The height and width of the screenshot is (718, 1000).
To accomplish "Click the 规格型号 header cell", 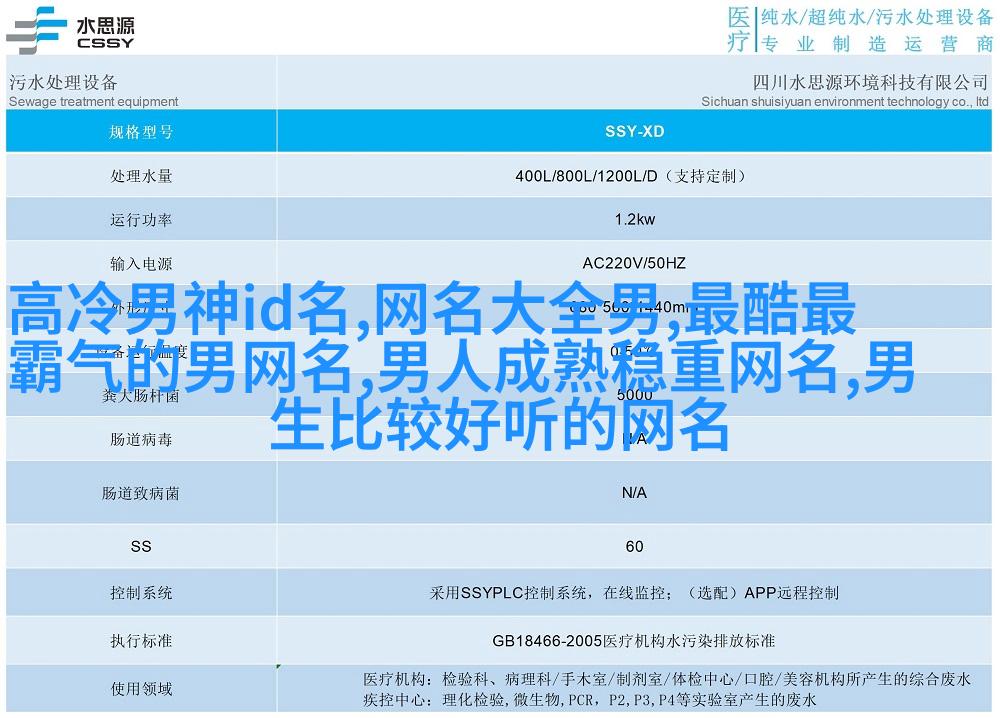I will (x=141, y=131).
